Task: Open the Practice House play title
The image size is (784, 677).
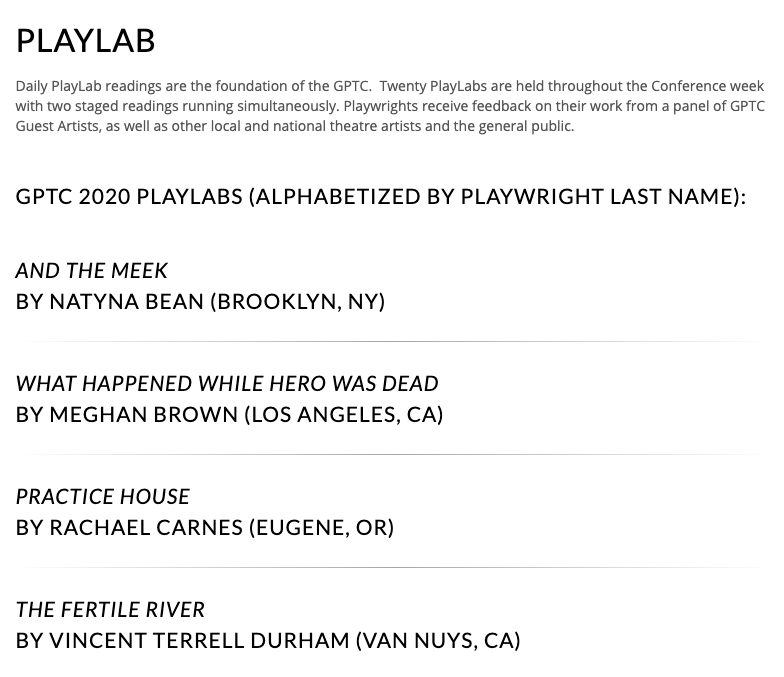Action: (103, 497)
